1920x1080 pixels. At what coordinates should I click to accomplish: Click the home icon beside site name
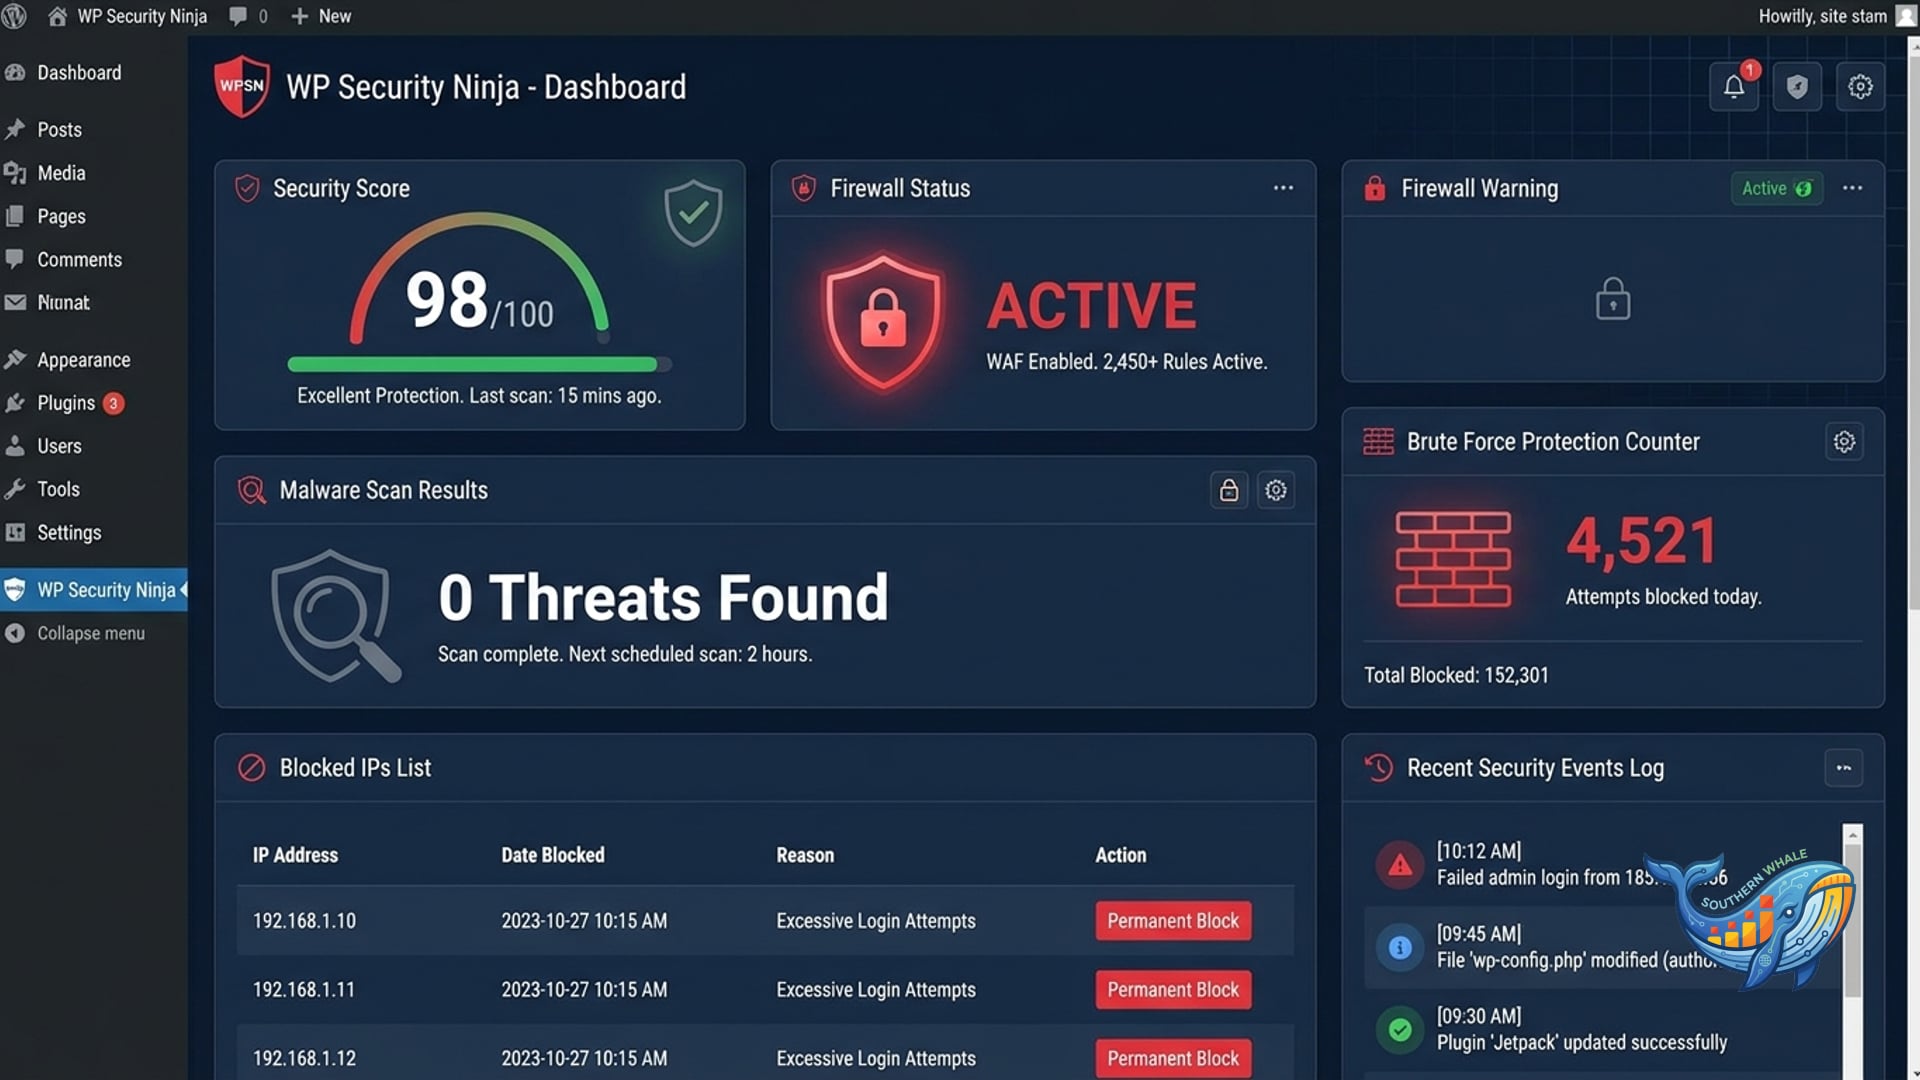coord(57,16)
